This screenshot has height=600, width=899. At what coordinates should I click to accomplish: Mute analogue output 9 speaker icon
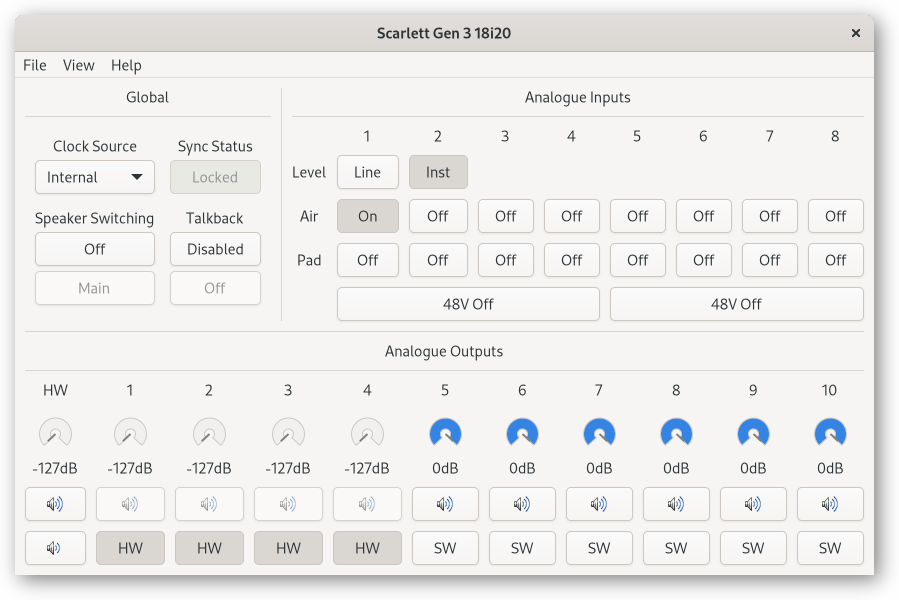pyautogui.click(x=753, y=505)
